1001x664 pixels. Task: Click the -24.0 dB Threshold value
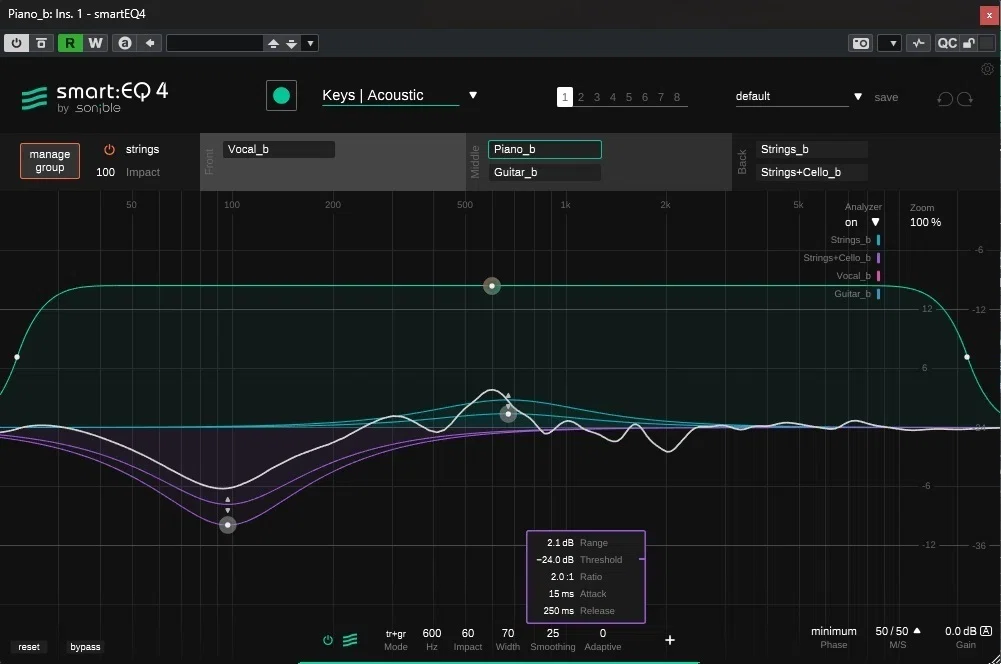point(555,560)
